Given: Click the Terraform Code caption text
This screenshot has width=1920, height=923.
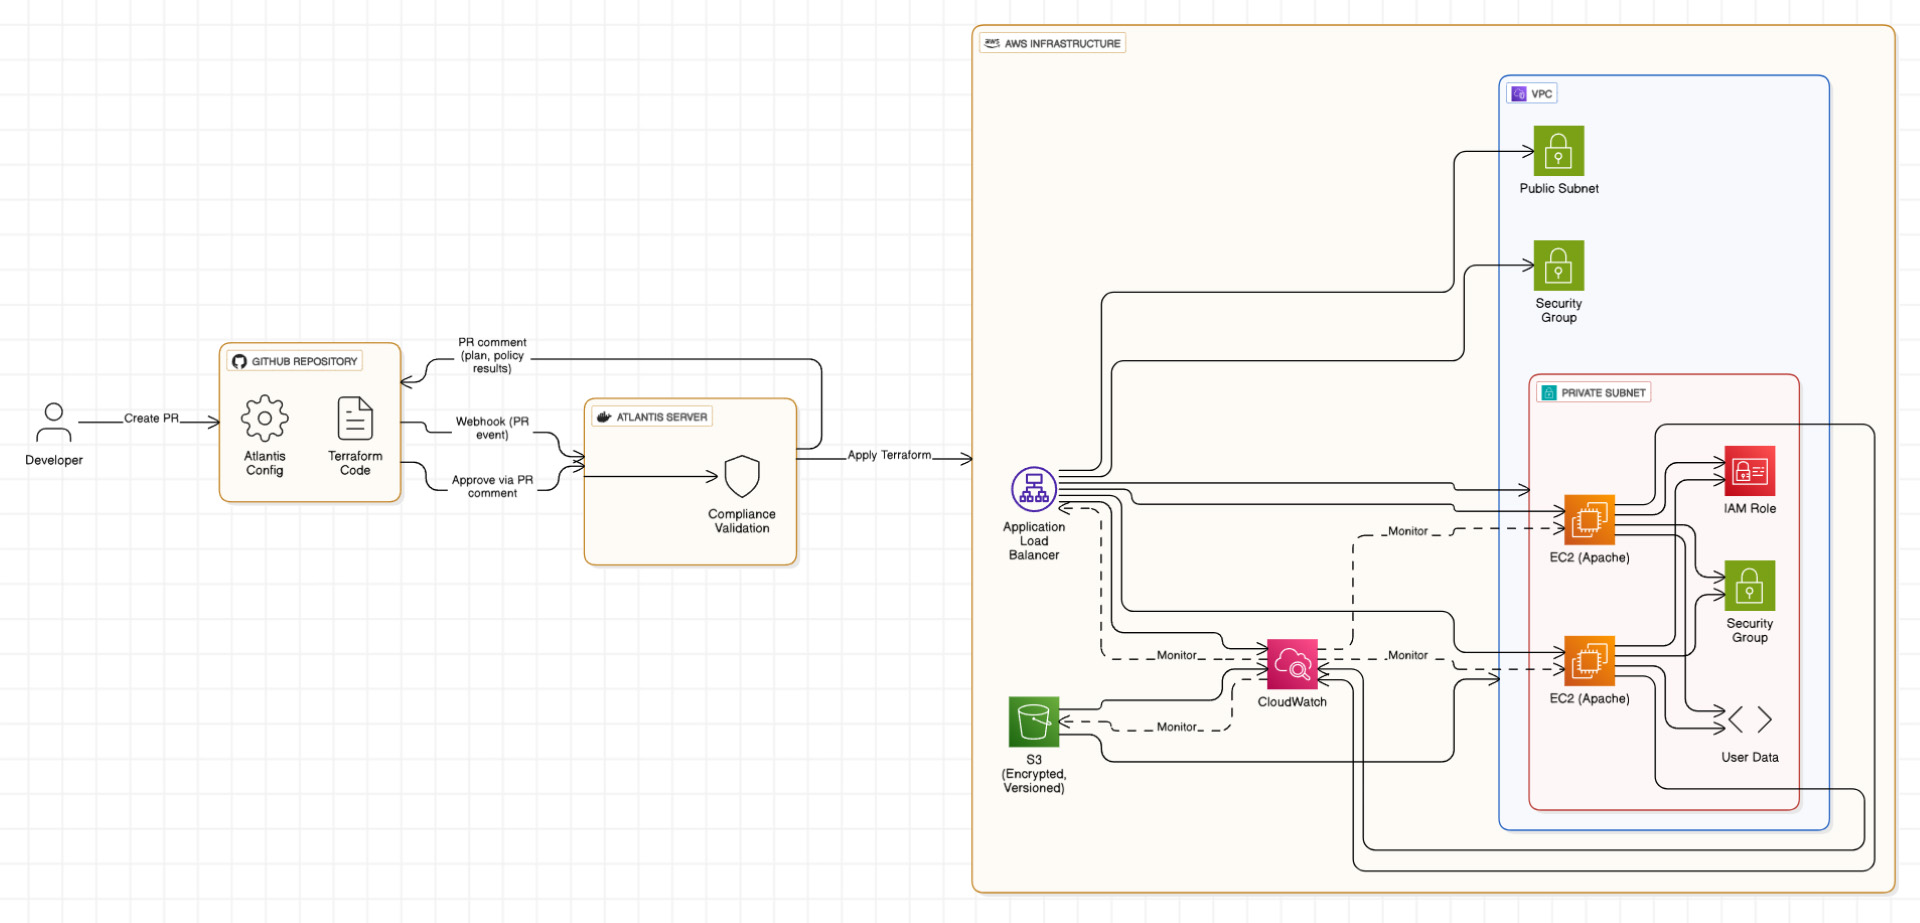Looking at the screenshot, I should coord(355,463).
